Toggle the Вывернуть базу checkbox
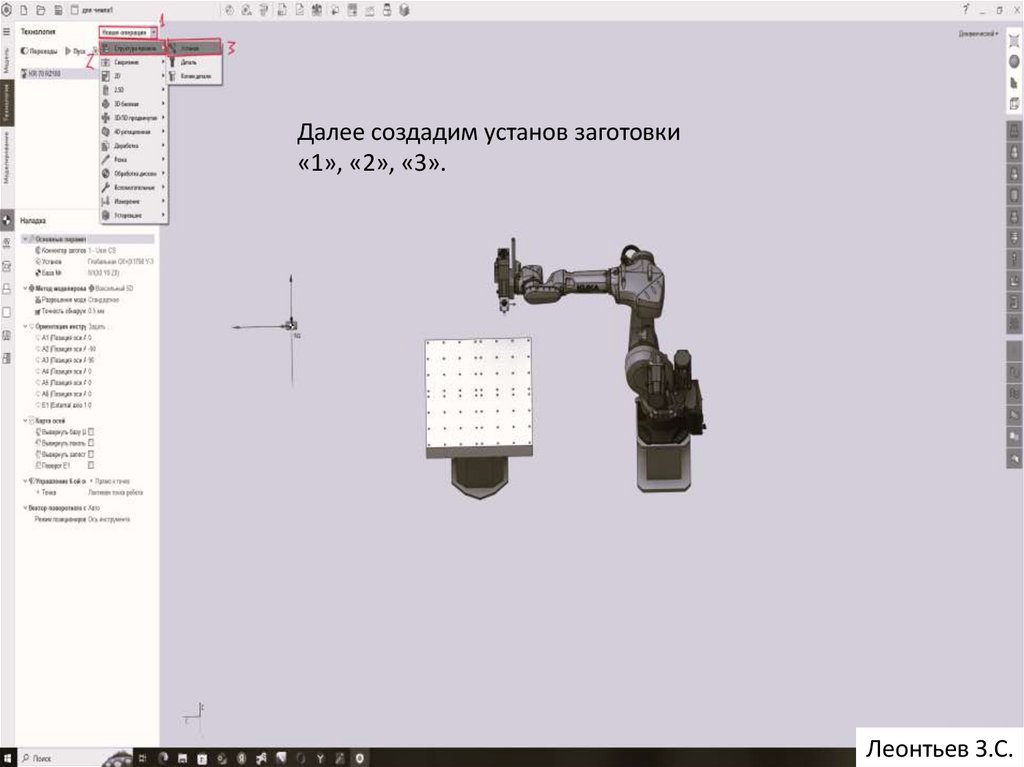Screen dimensions: 1024x767 click(x=91, y=432)
